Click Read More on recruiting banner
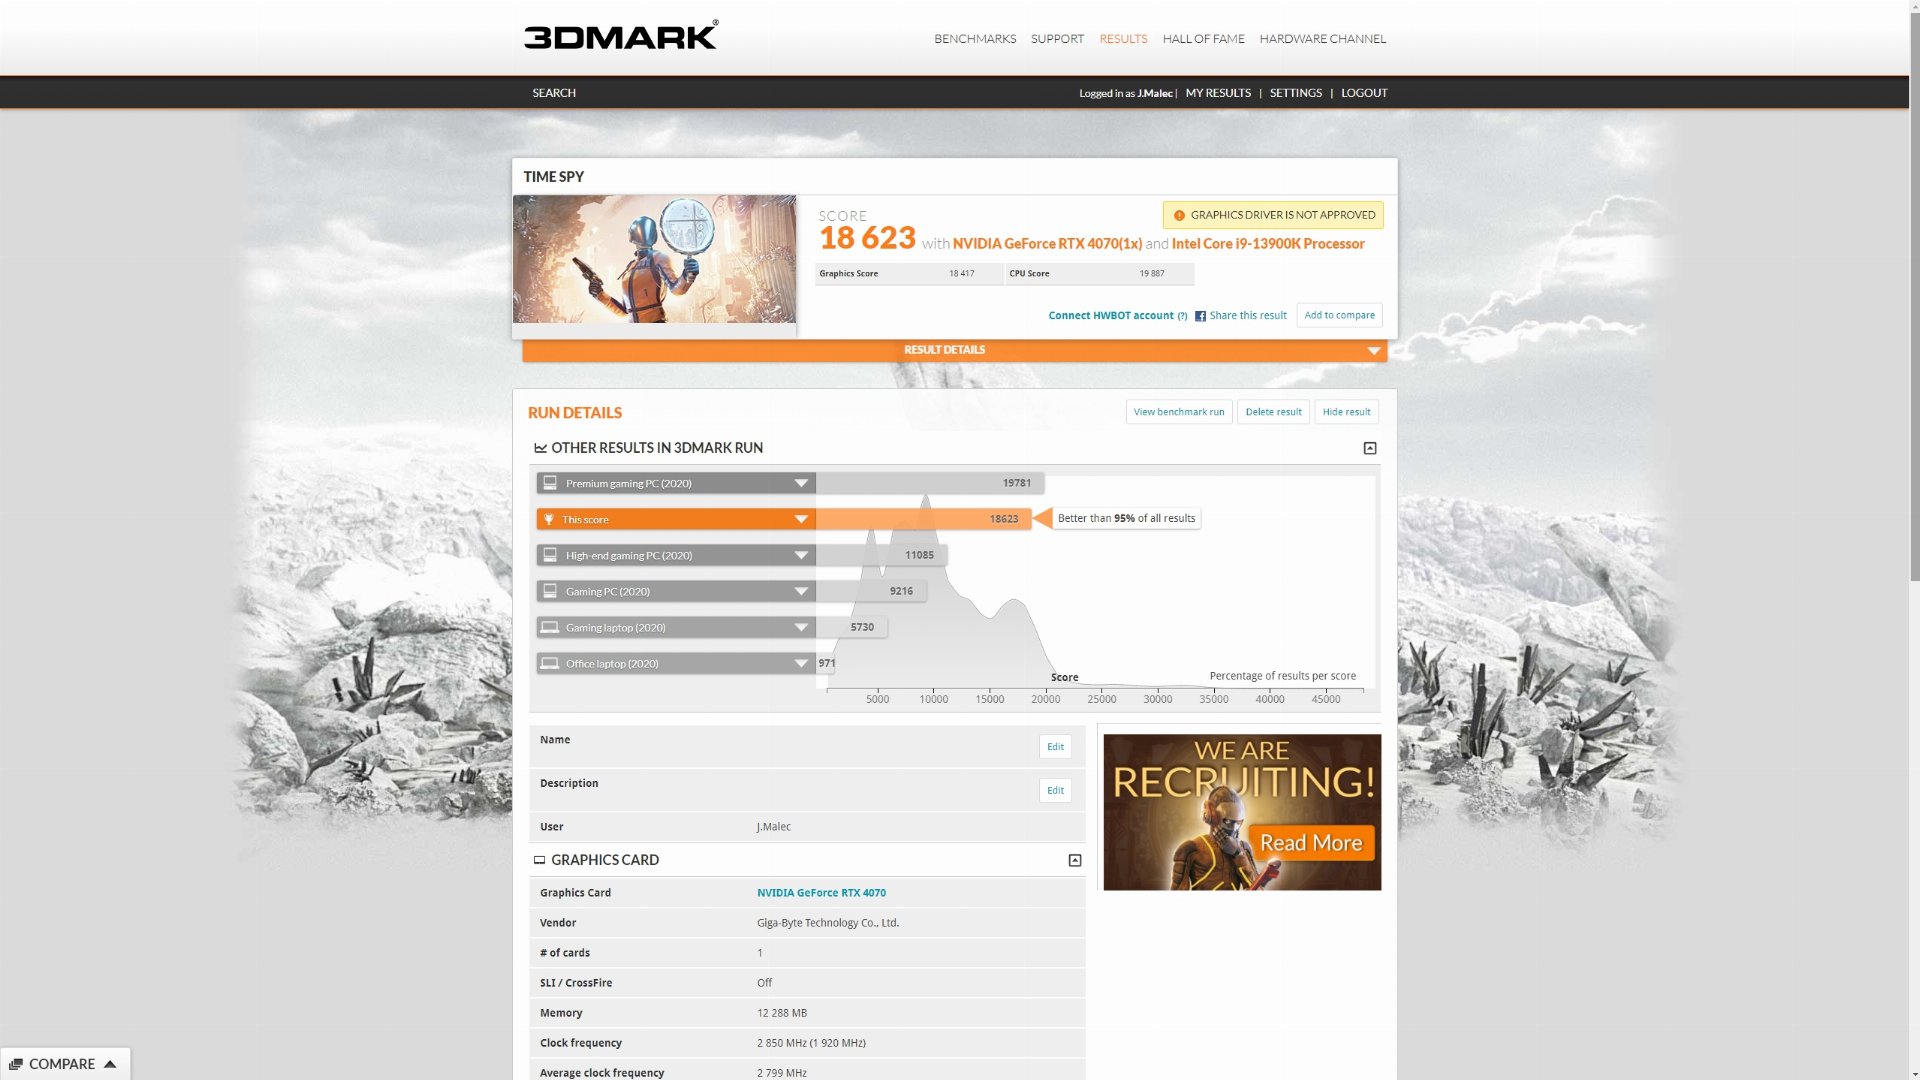1920x1080 pixels. click(x=1311, y=843)
